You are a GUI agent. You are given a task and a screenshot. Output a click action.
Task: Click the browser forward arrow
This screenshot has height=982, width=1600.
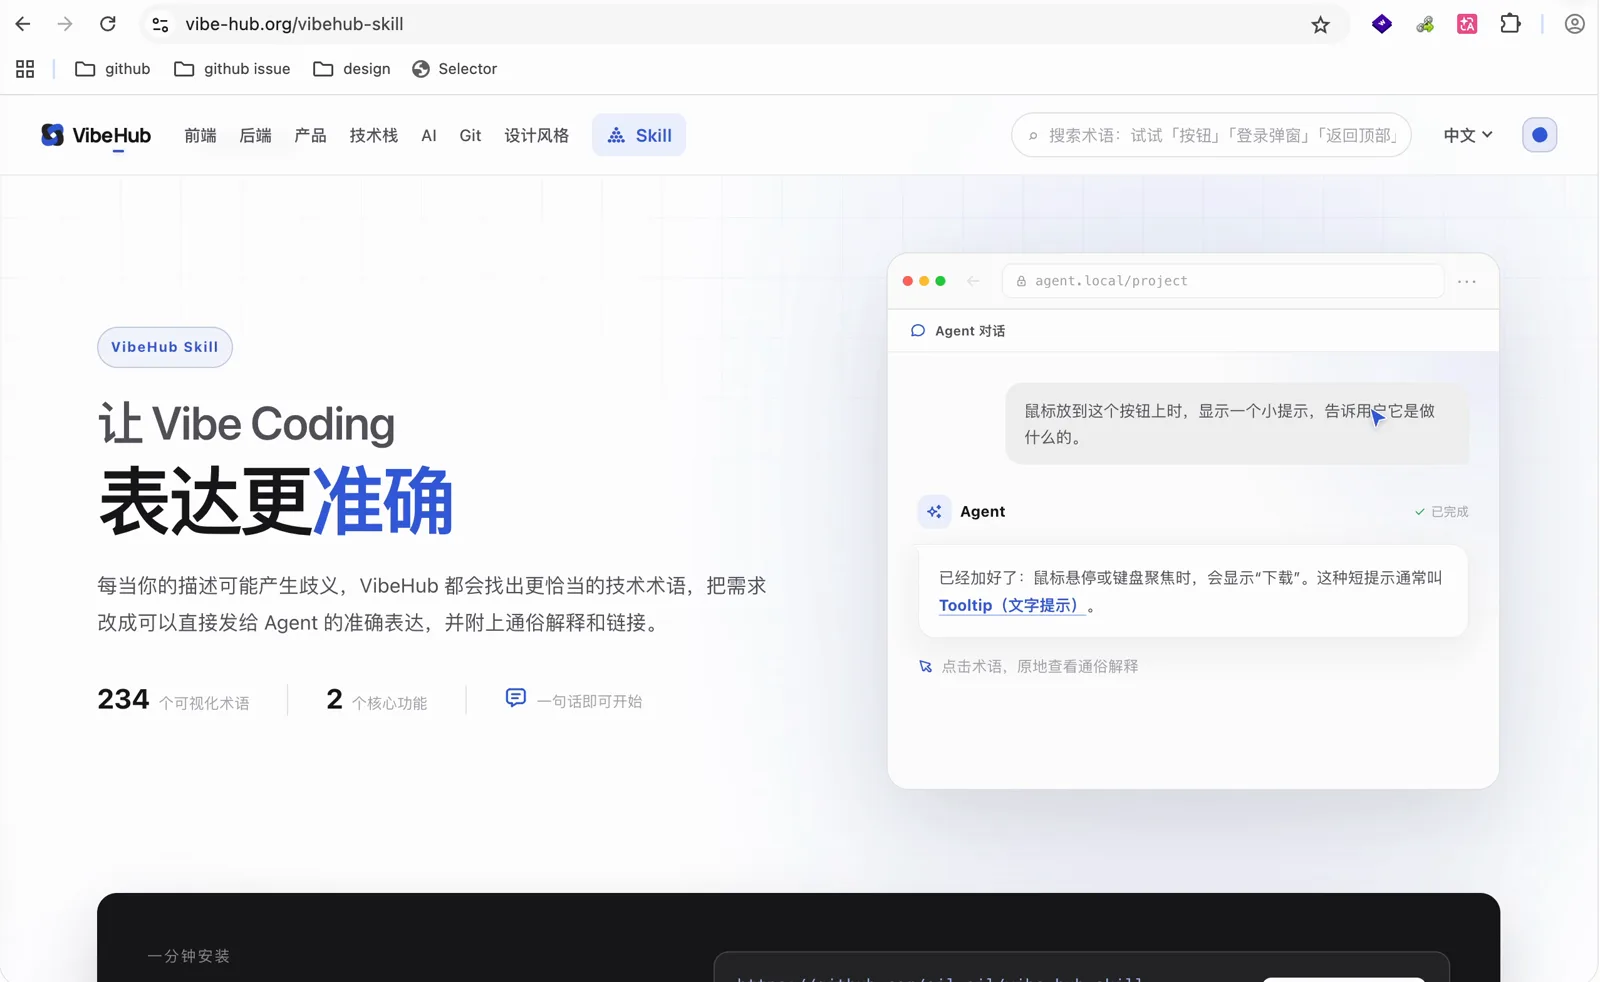pos(65,24)
